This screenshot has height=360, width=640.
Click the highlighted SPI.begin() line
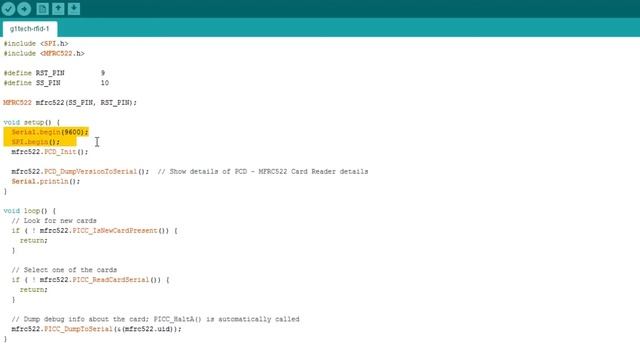coord(36,142)
